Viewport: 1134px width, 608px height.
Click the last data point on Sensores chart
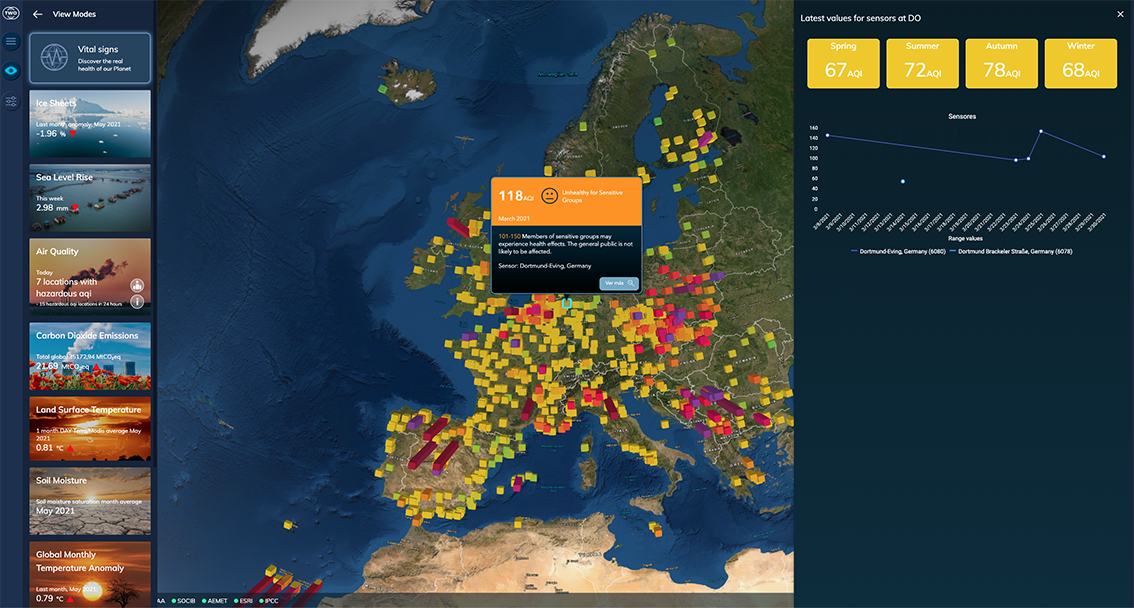pyautogui.click(x=1104, y=156)
